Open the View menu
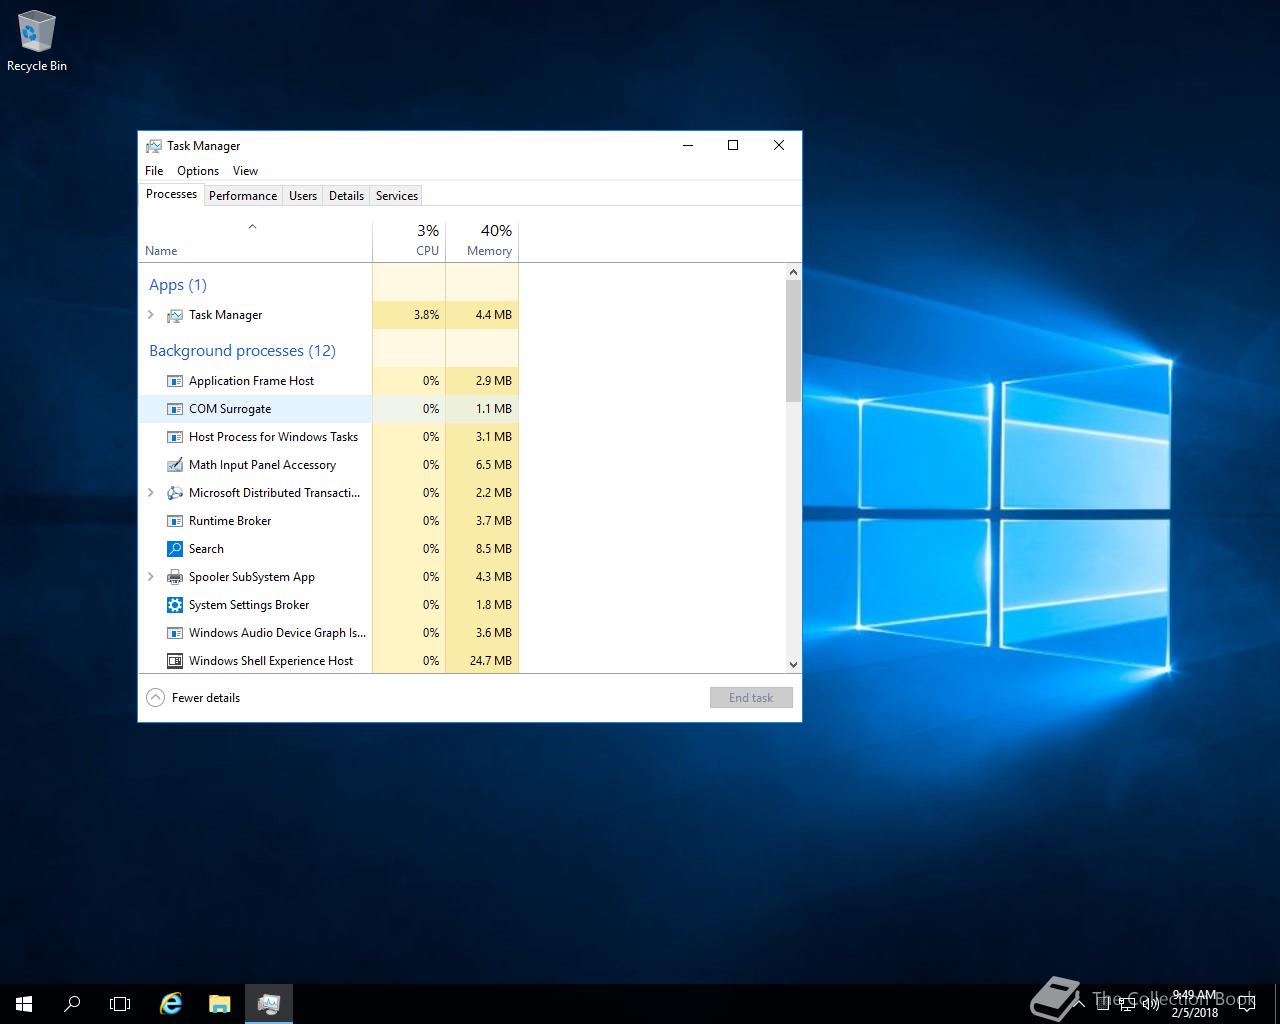This screenshot has height=1024, width=1280. click(245, 171)
